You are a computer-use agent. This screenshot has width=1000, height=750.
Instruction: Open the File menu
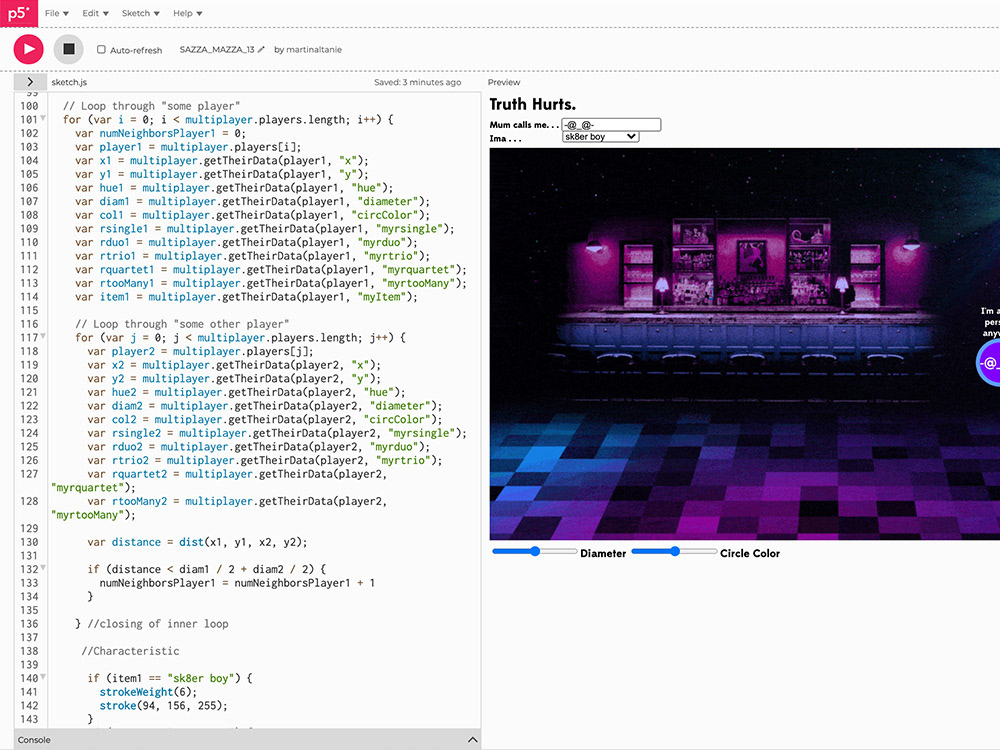point(56,13)
